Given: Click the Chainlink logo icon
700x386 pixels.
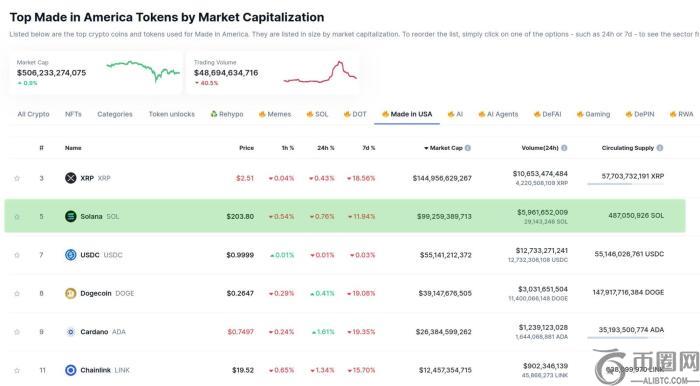Looking at the screenshot, I should pyautogui.click(x=71, y=370).
